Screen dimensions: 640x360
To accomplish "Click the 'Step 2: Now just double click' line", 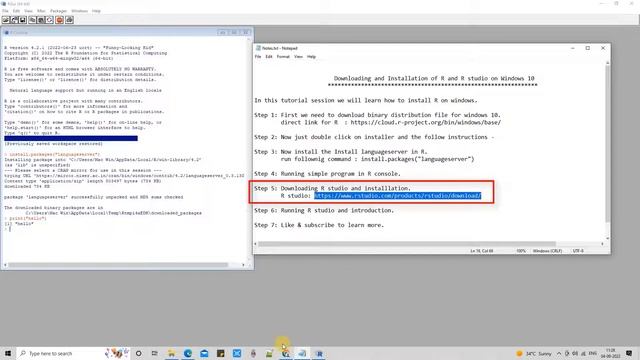I will click(374, 137).
